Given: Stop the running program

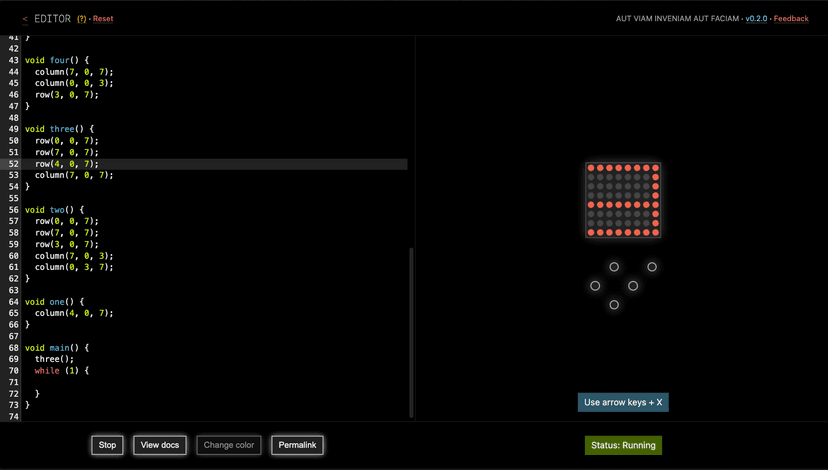Looking at the screenshot, I should tap(107, 445).
